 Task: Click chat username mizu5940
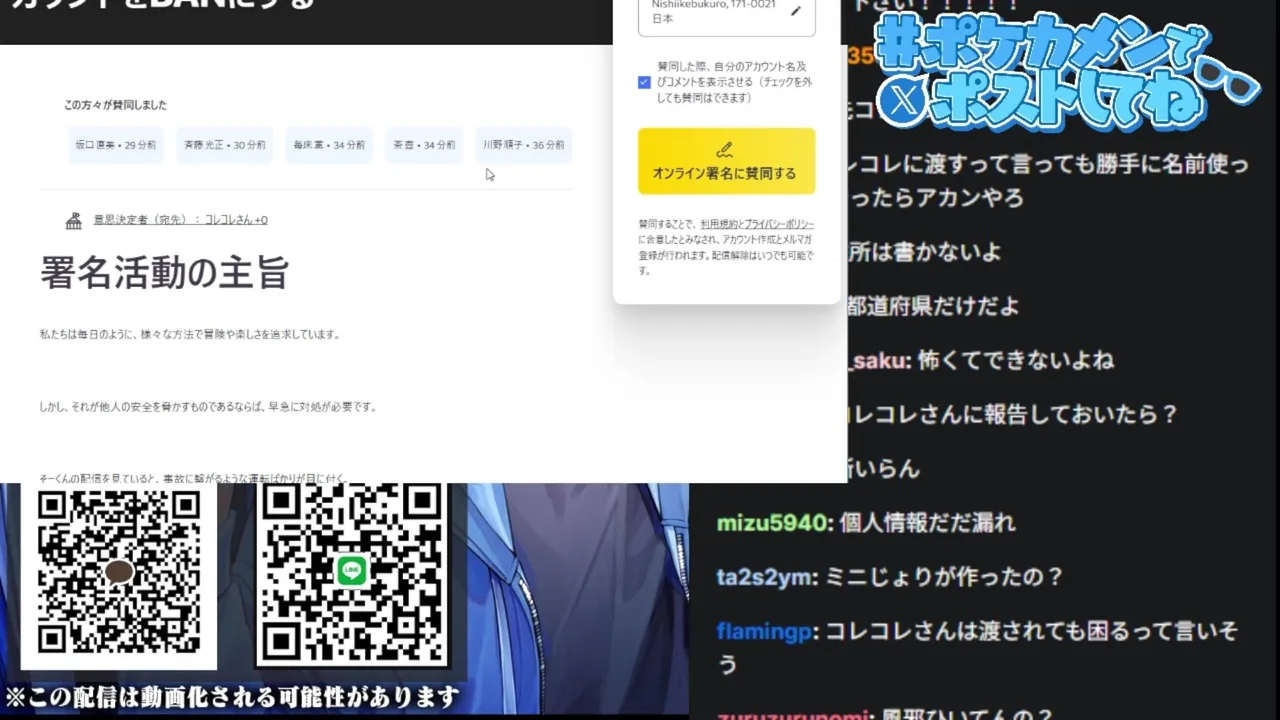(772, 523)
